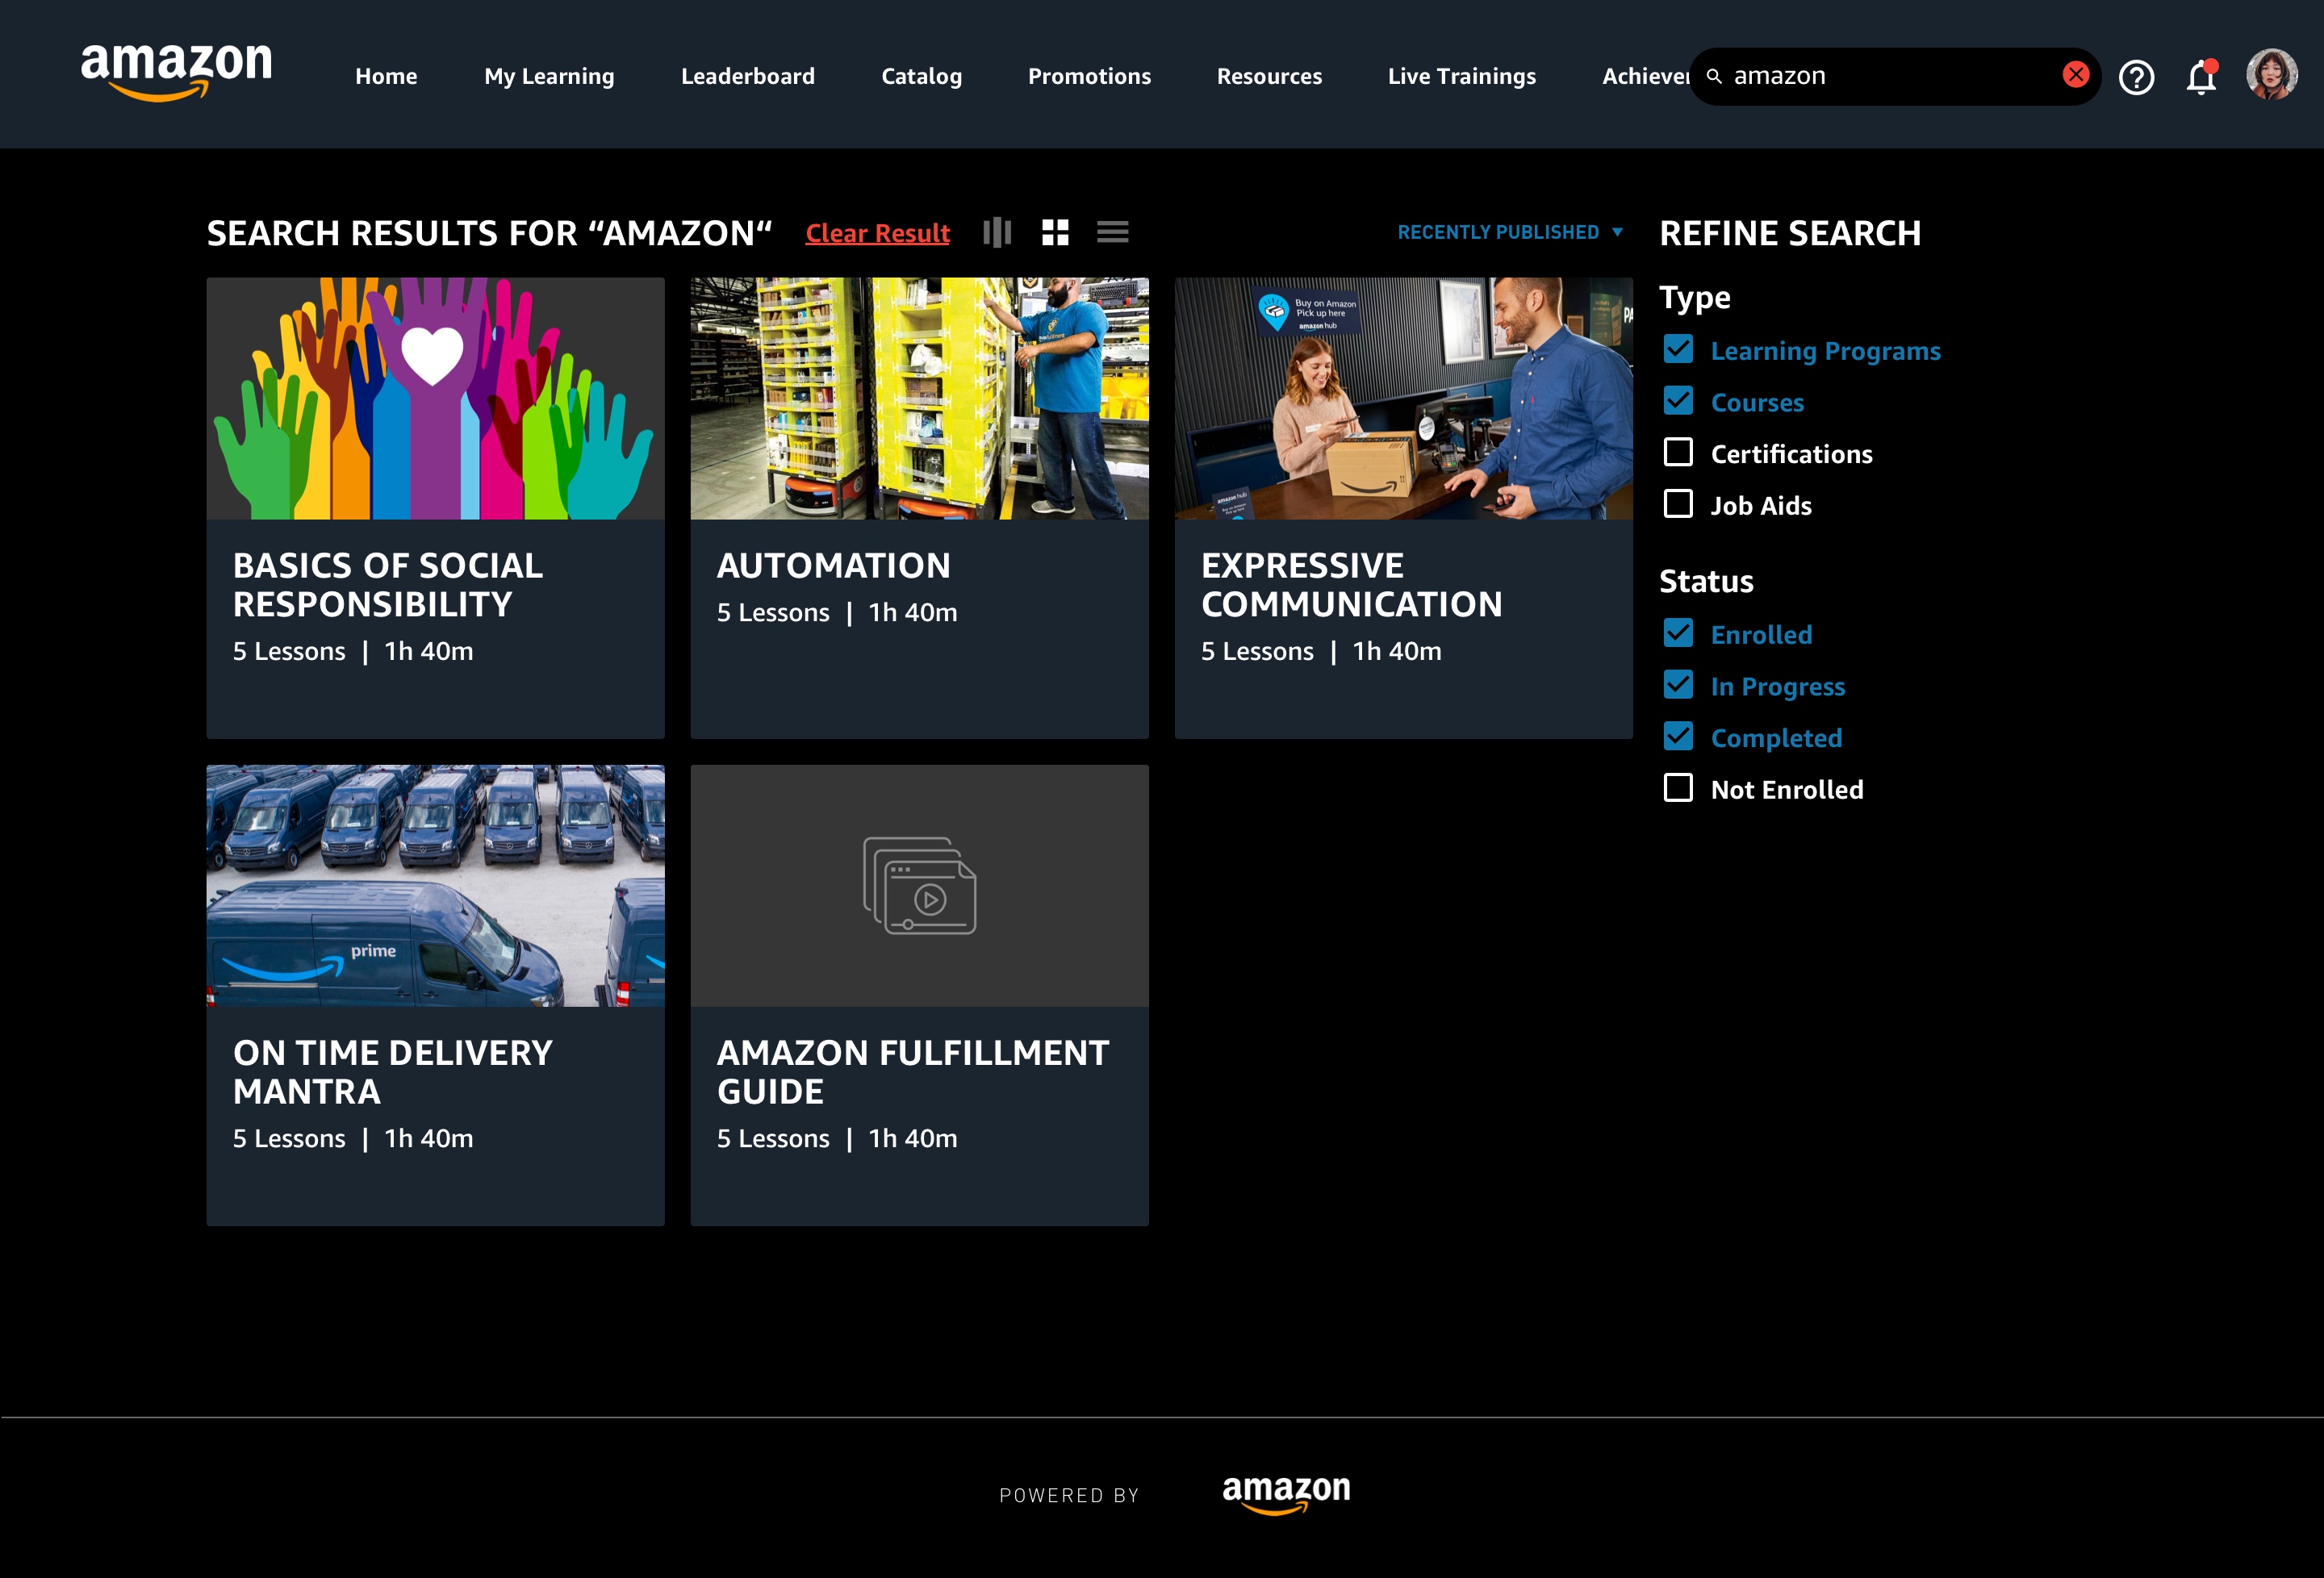The height and width of the screenshot is (1578, 2324).
Task: Open the Leaderboard page
Action: click(747, 76)
